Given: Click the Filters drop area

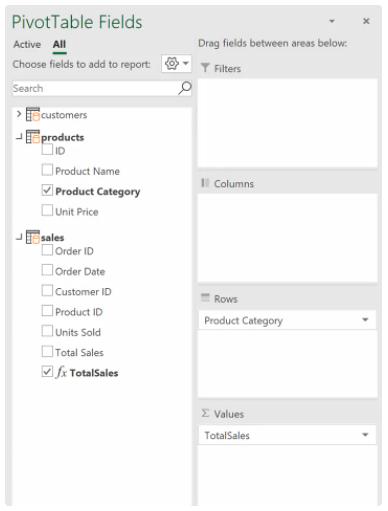Looking at the screenshot, I should click(x=288, y=123).
